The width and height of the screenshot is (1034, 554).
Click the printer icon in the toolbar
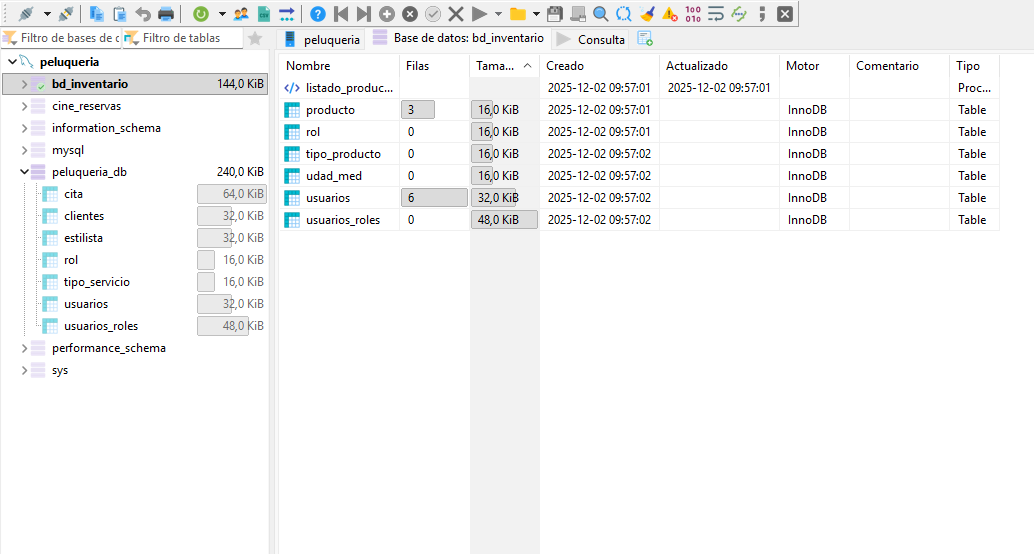click(x=166, y=14)
